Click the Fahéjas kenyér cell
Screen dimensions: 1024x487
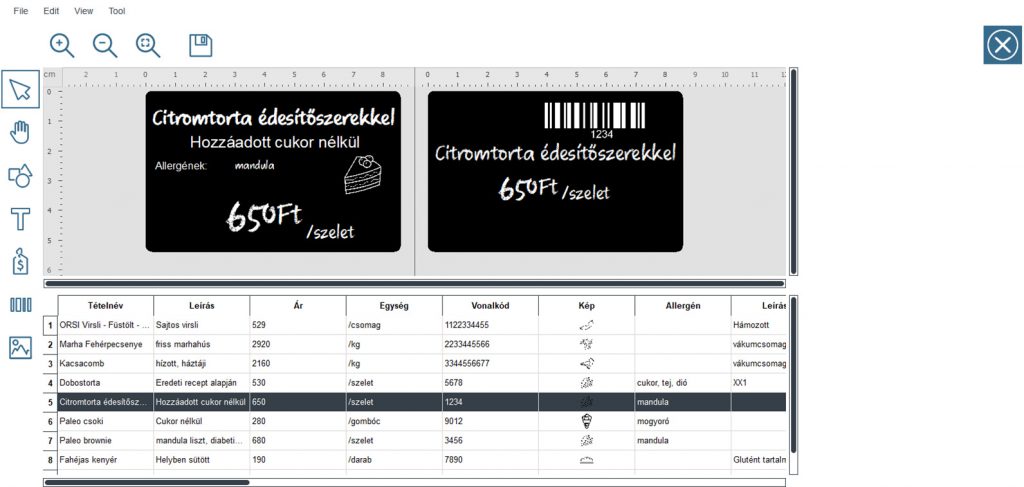coord(106,460)
